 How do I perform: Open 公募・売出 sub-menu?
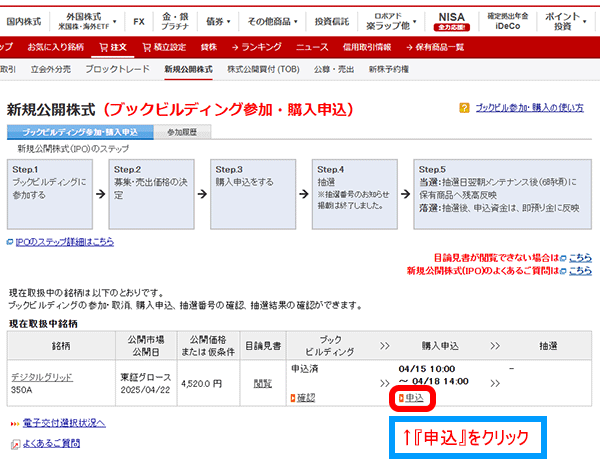coord(334,69)
